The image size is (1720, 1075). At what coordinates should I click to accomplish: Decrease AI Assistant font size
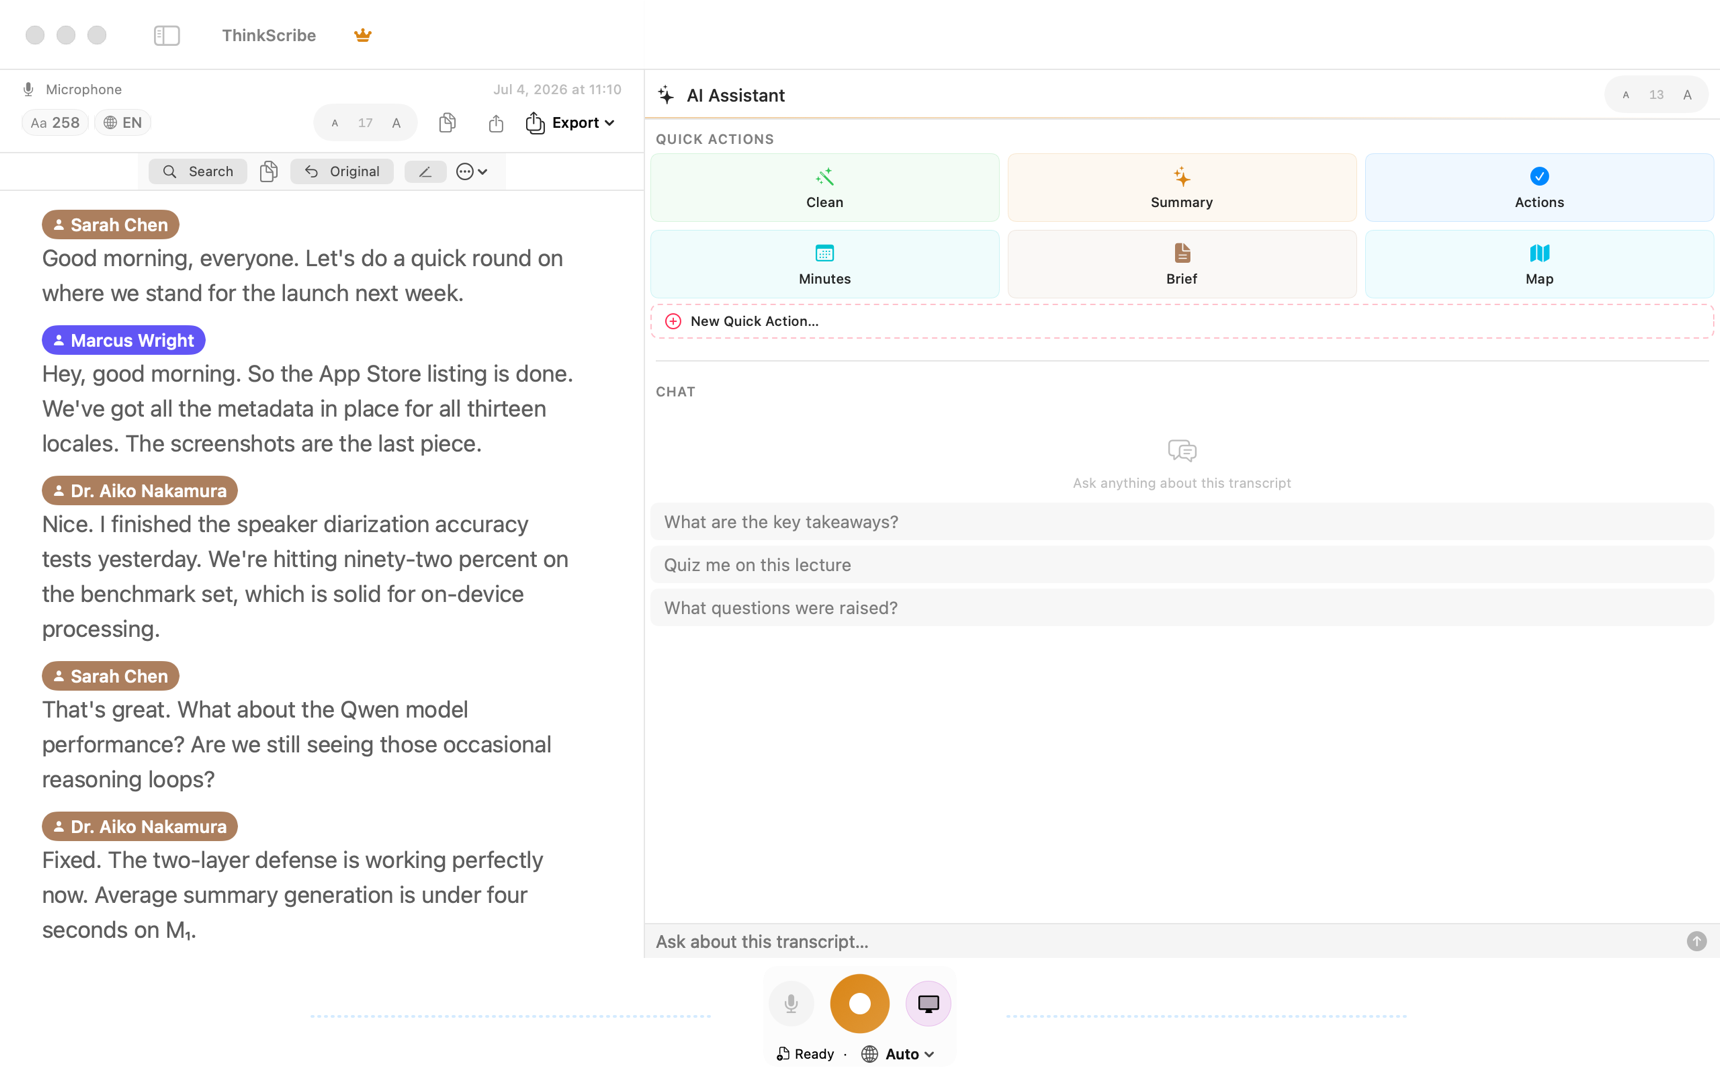point(1626,96)
